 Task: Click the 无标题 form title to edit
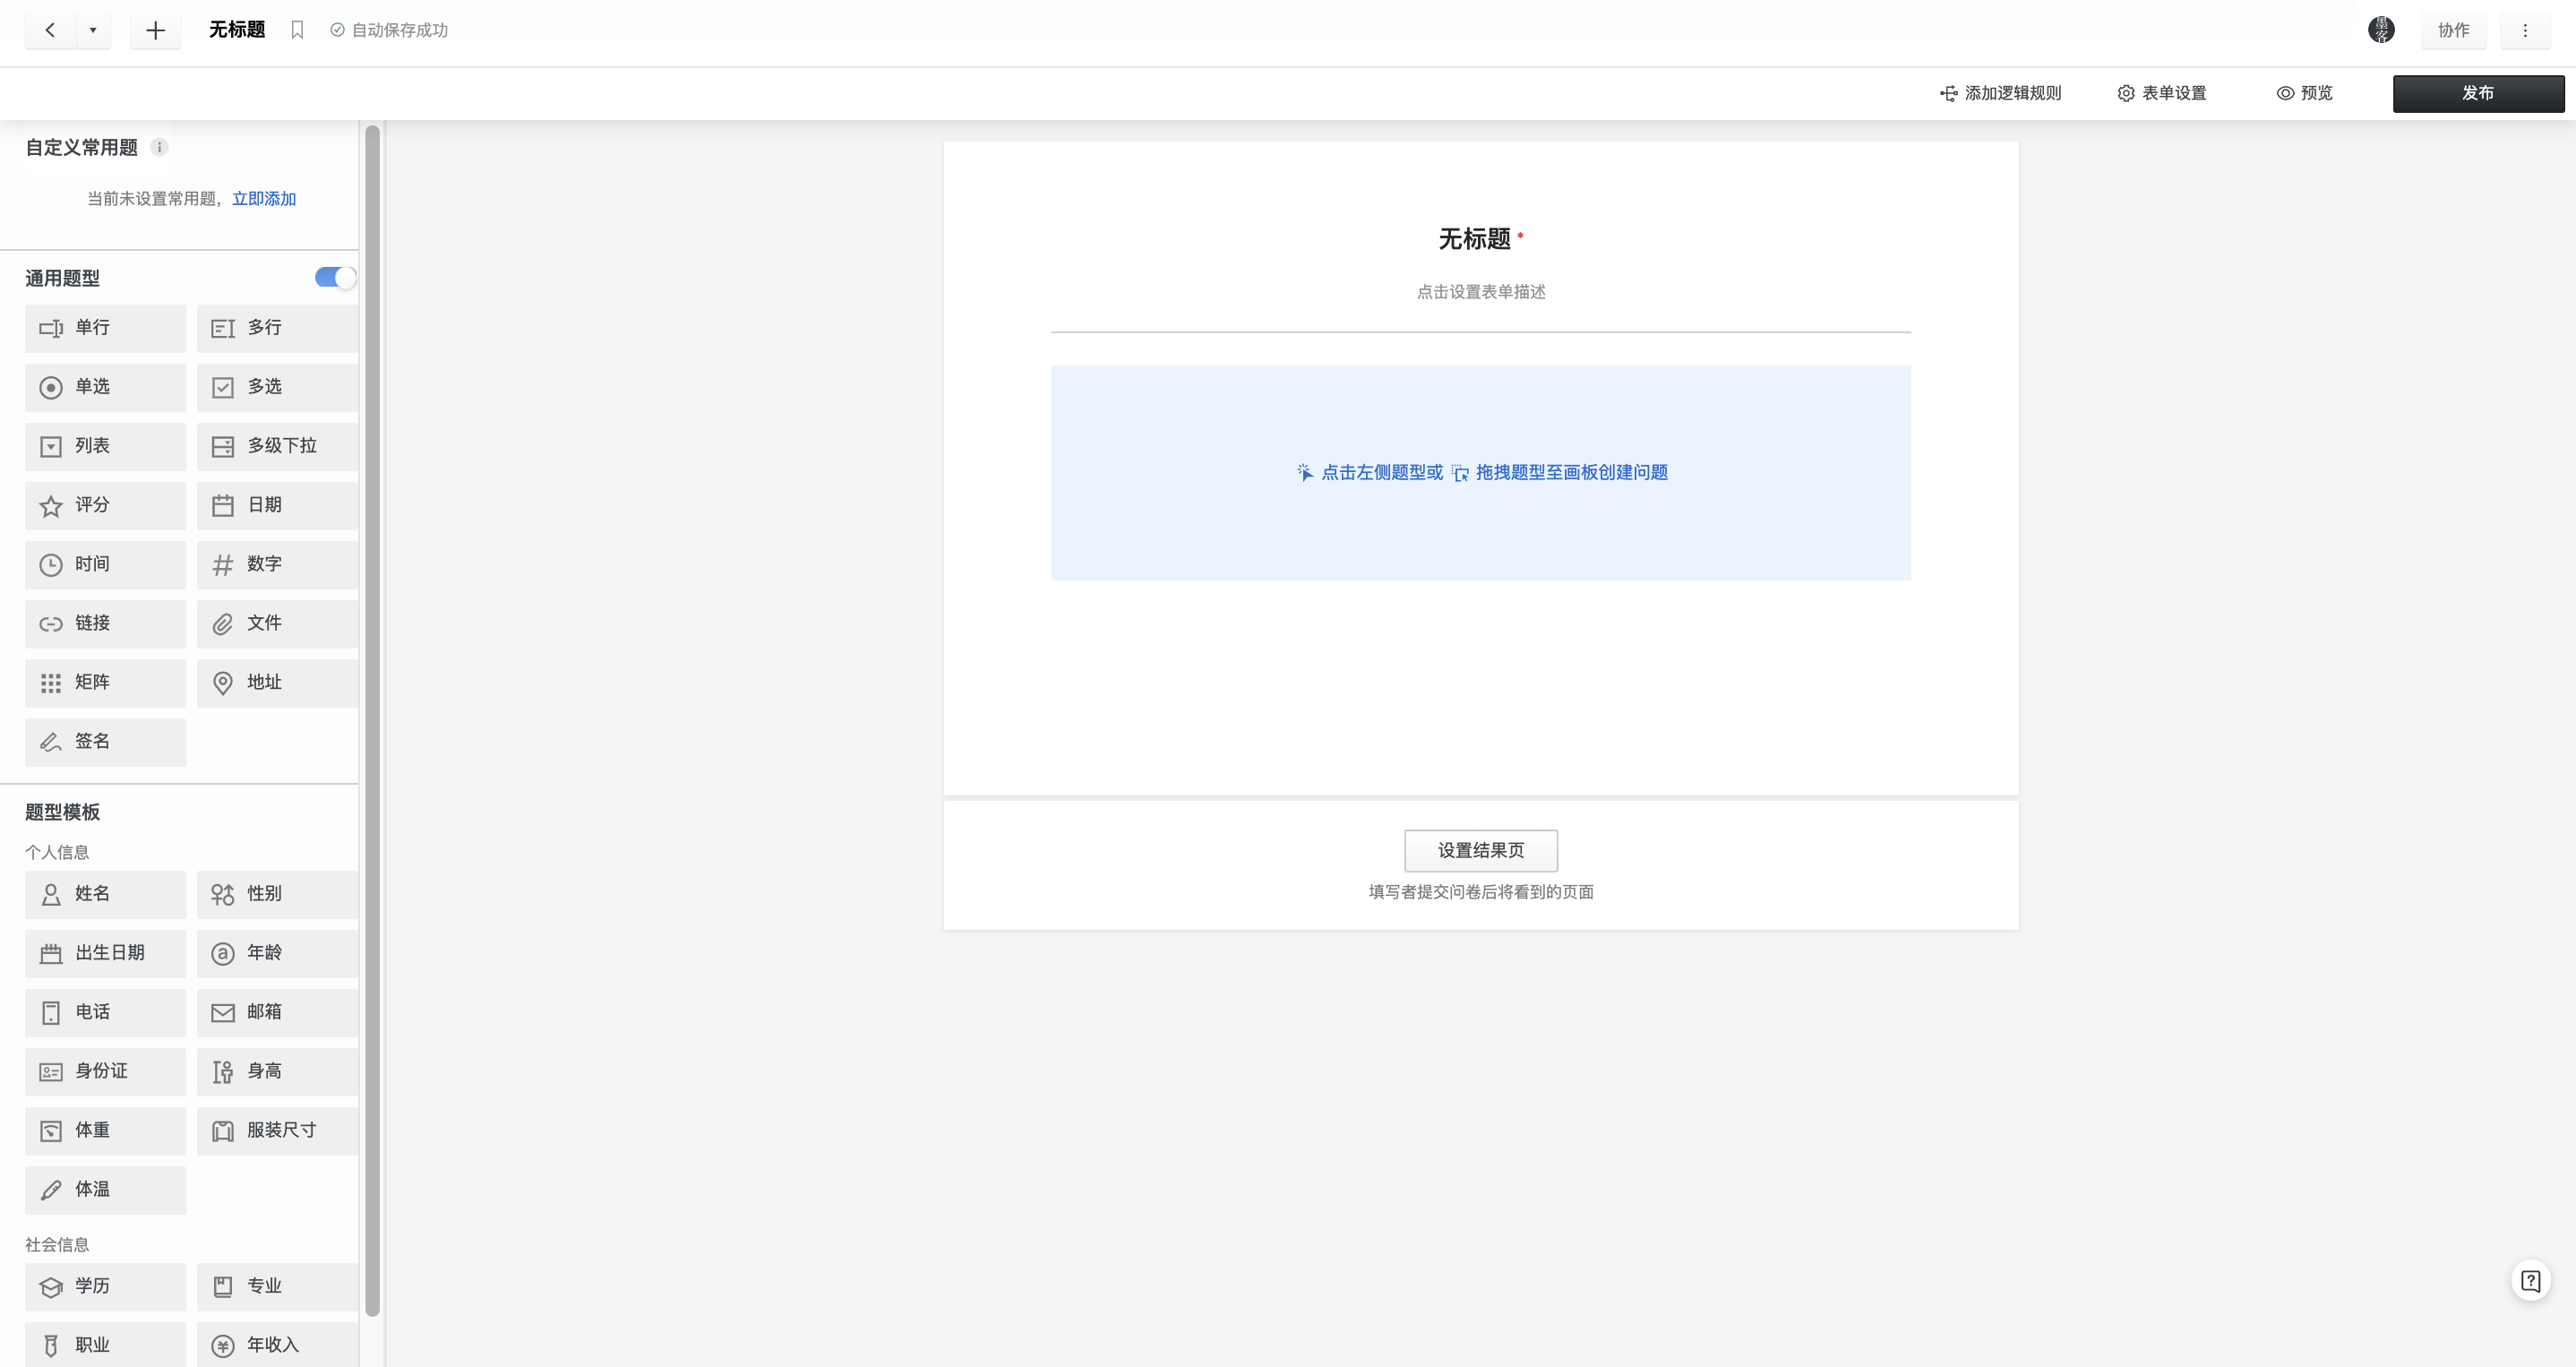point(1474,239)
